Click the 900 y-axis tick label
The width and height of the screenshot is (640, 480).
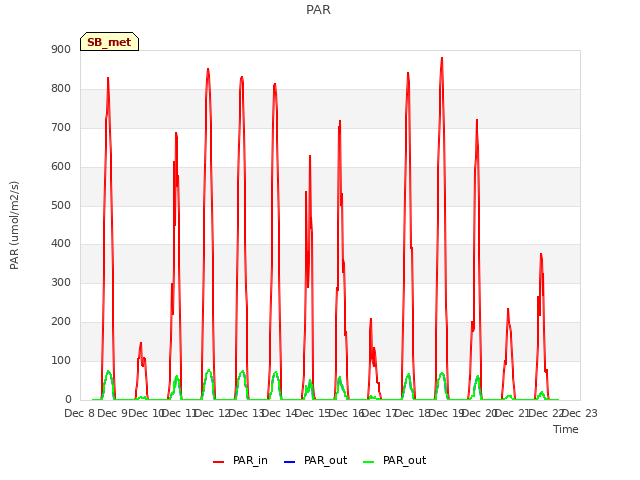pos(61,50)
